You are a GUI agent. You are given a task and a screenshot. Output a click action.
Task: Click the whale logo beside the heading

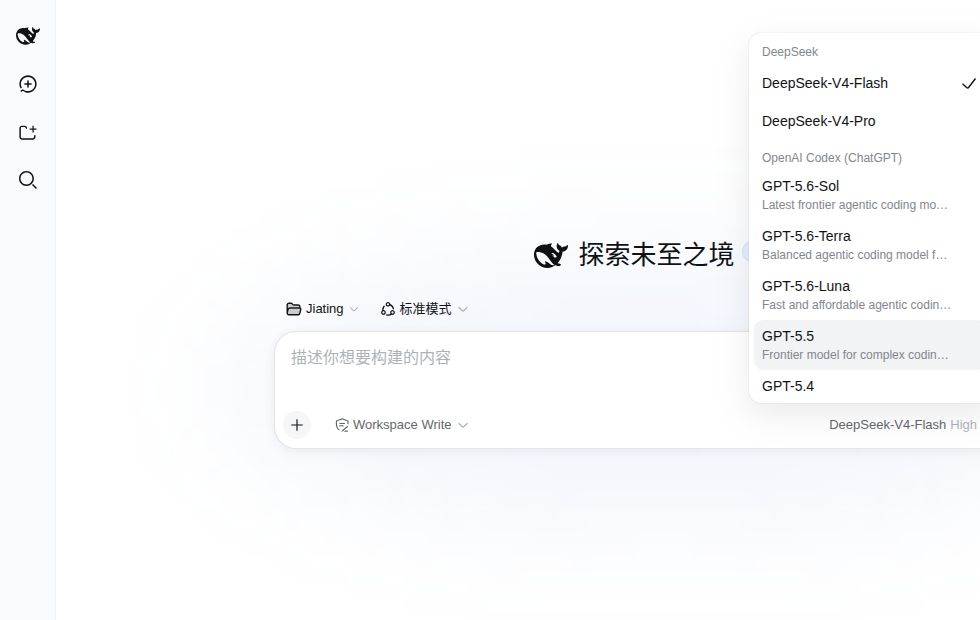click(551, 255)
